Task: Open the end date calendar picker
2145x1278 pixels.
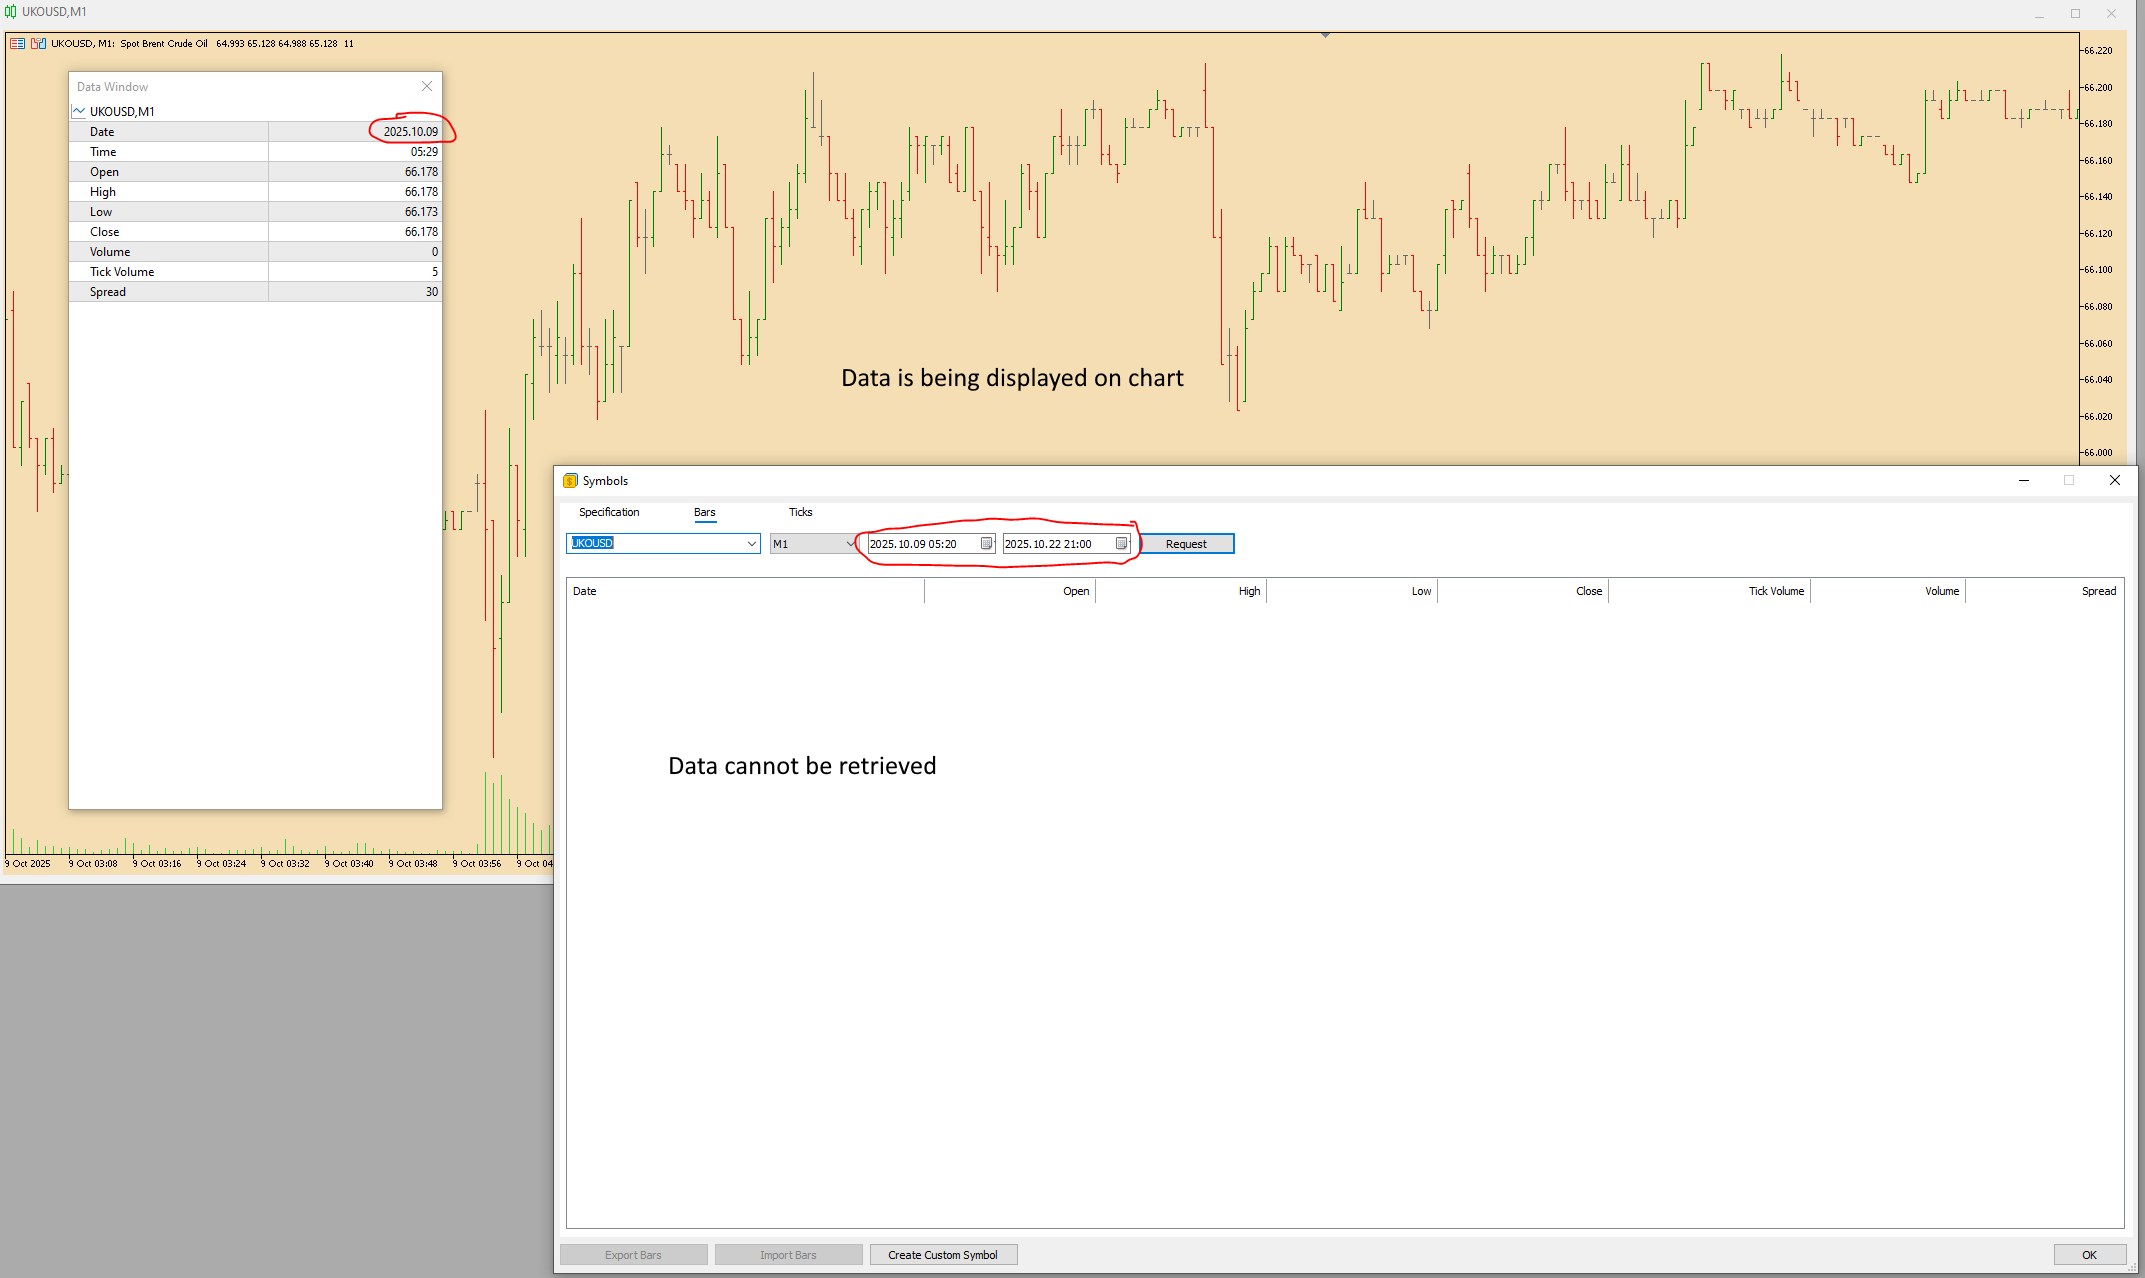Action: coord(1121,543)
